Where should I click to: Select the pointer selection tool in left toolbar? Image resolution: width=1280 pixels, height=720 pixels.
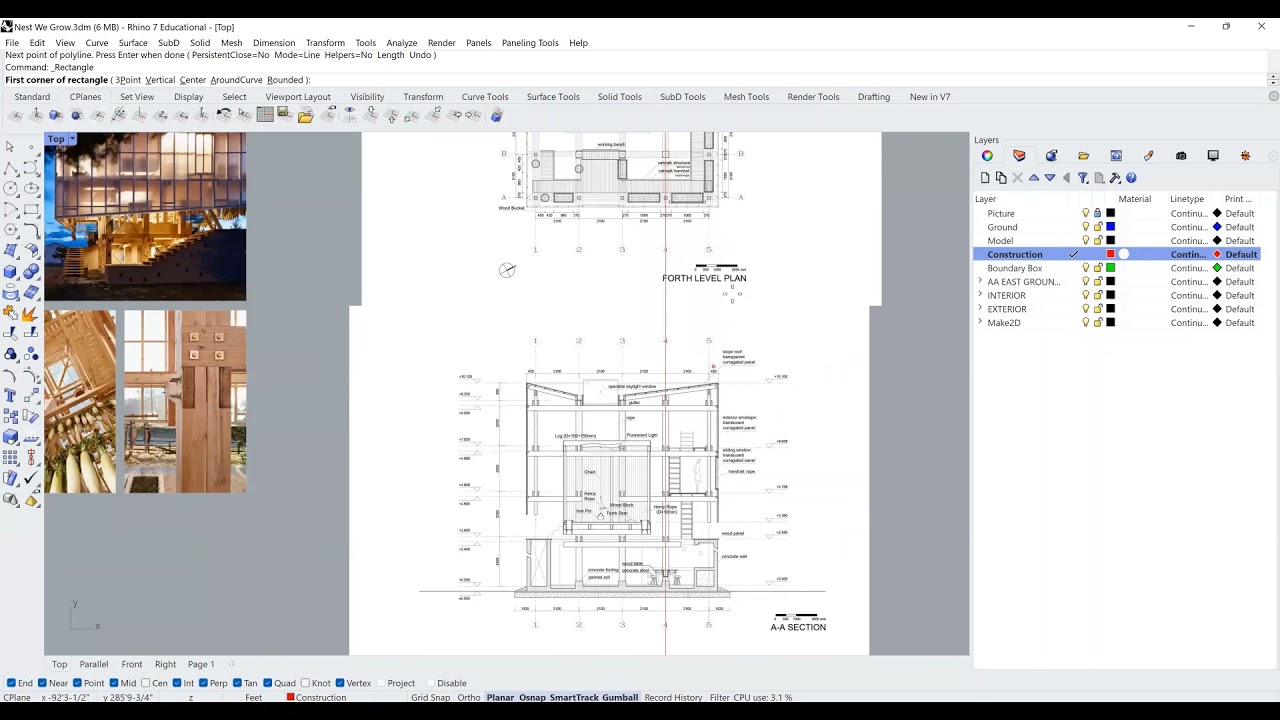[11, 147]
